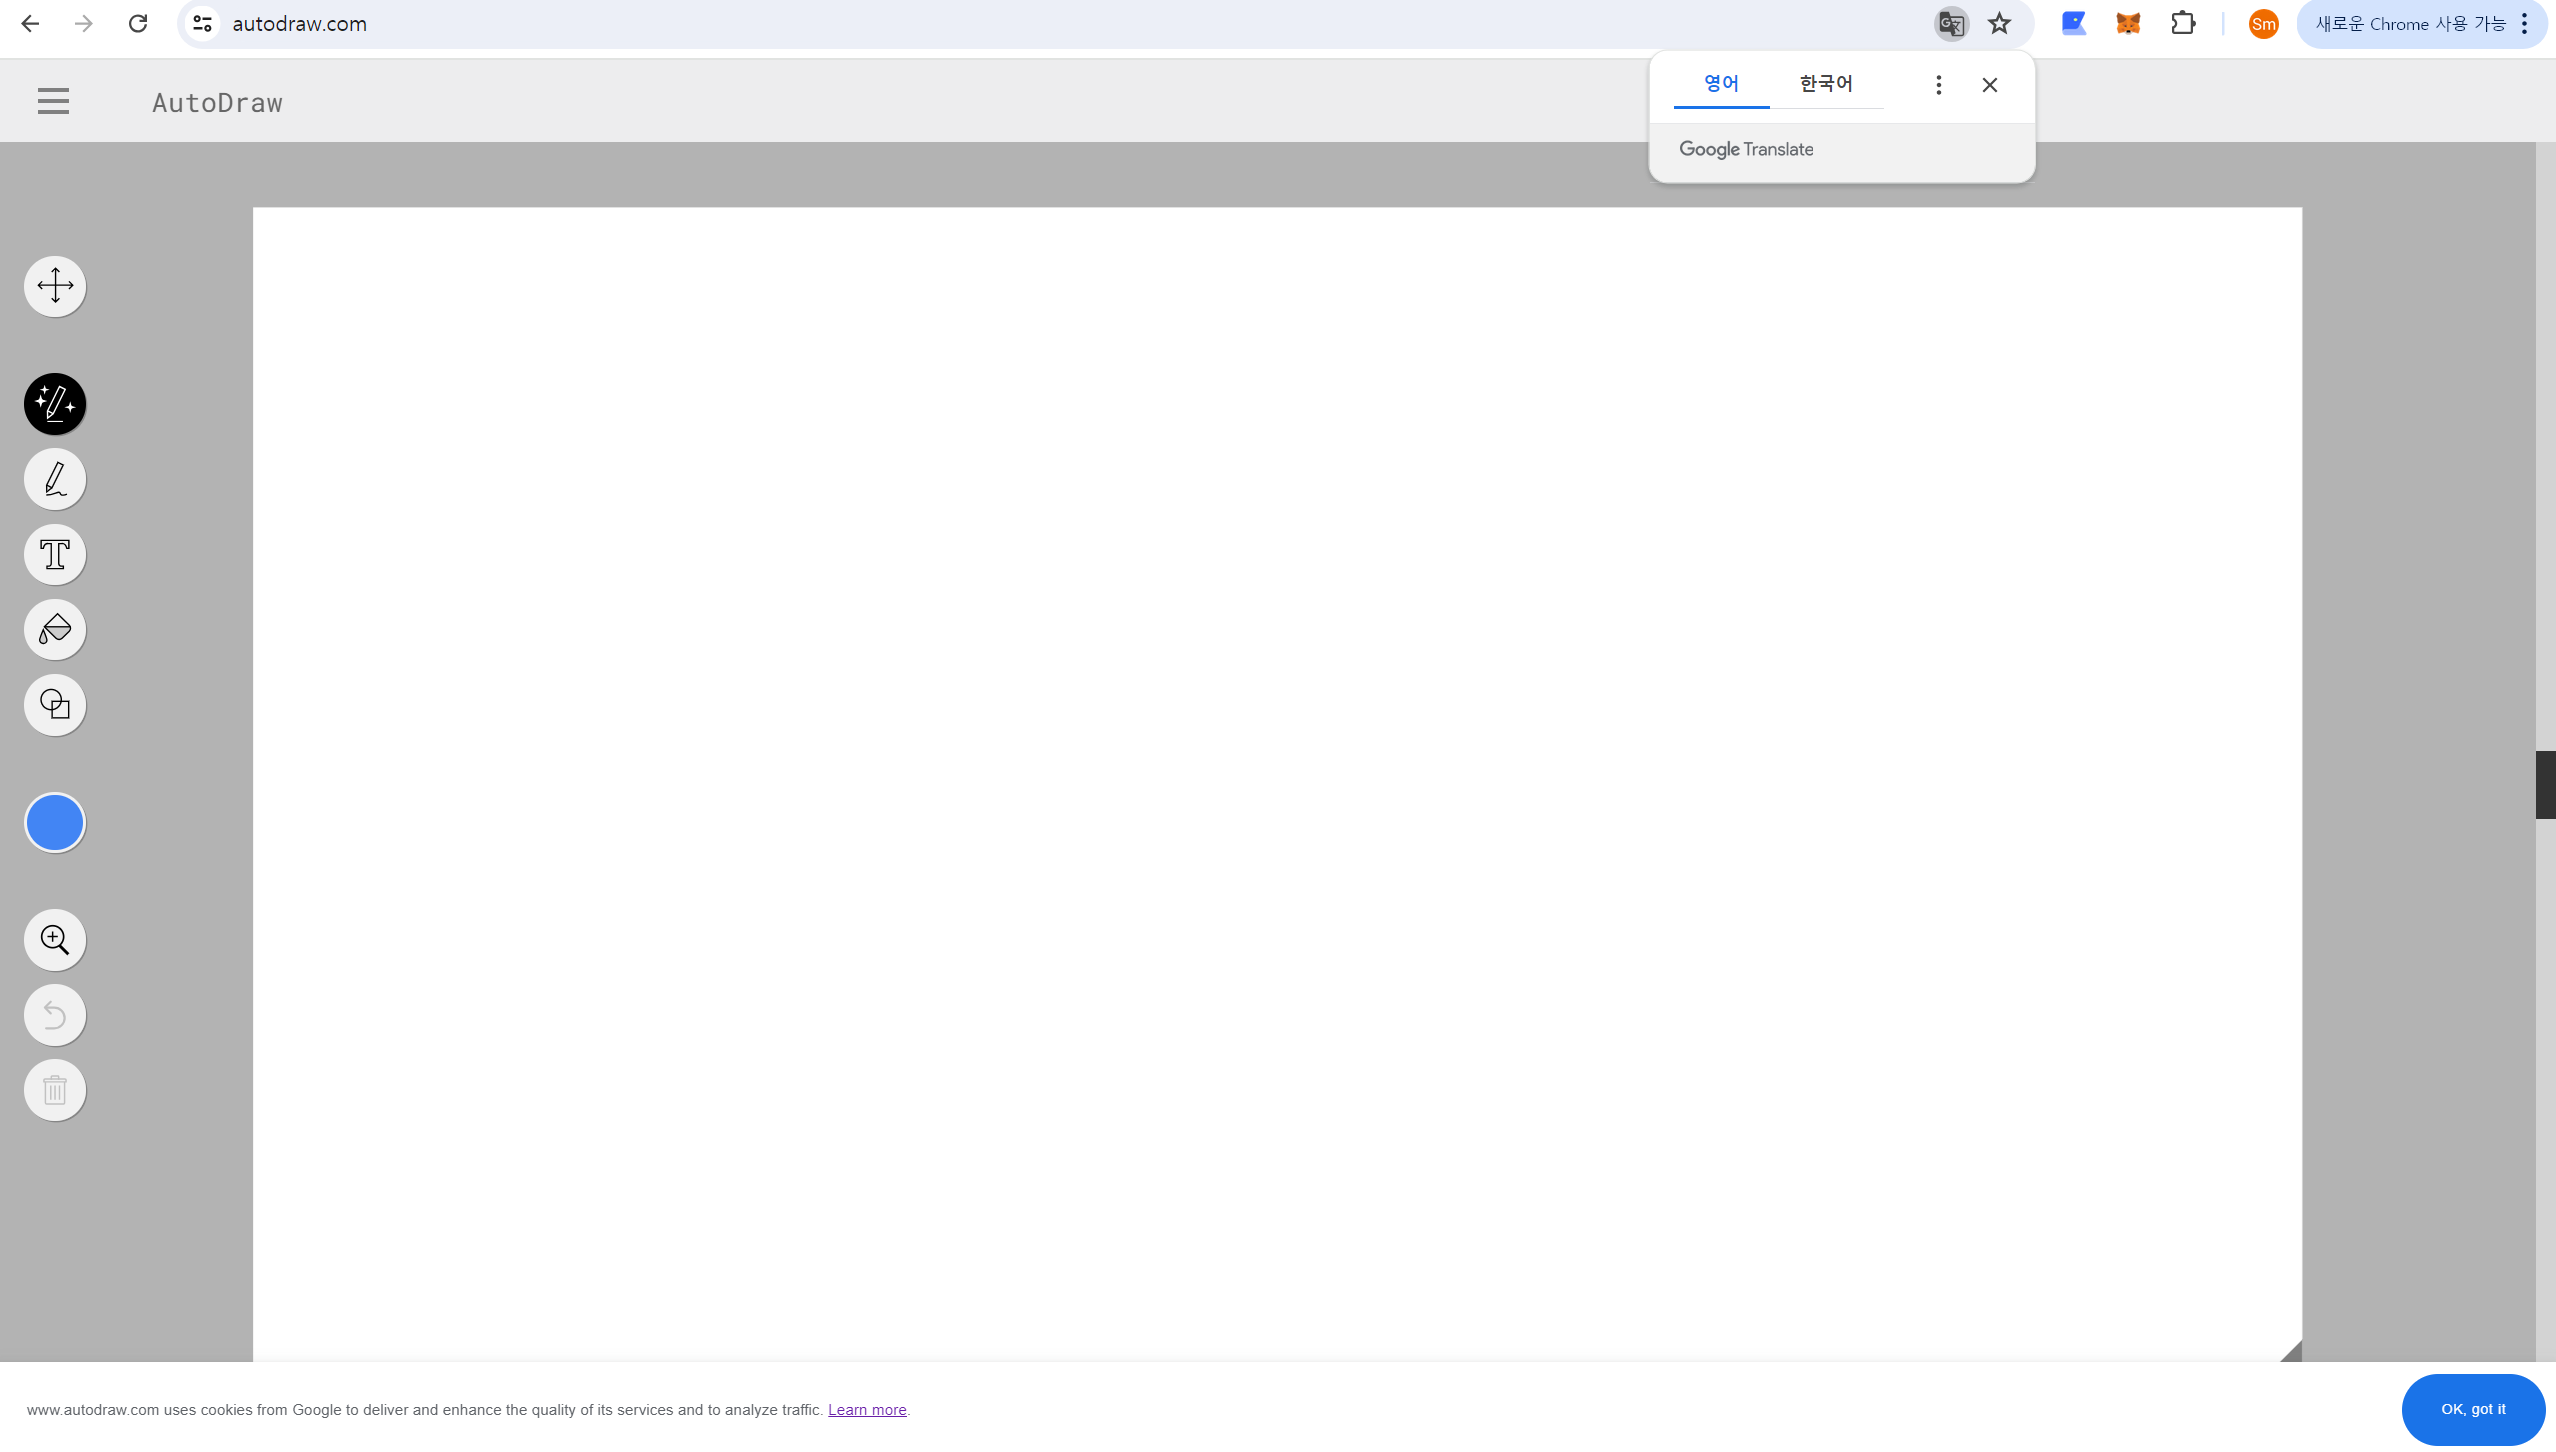Select the Type text tool
The height and width of the screenshot is (1452, 2556).
55,554
